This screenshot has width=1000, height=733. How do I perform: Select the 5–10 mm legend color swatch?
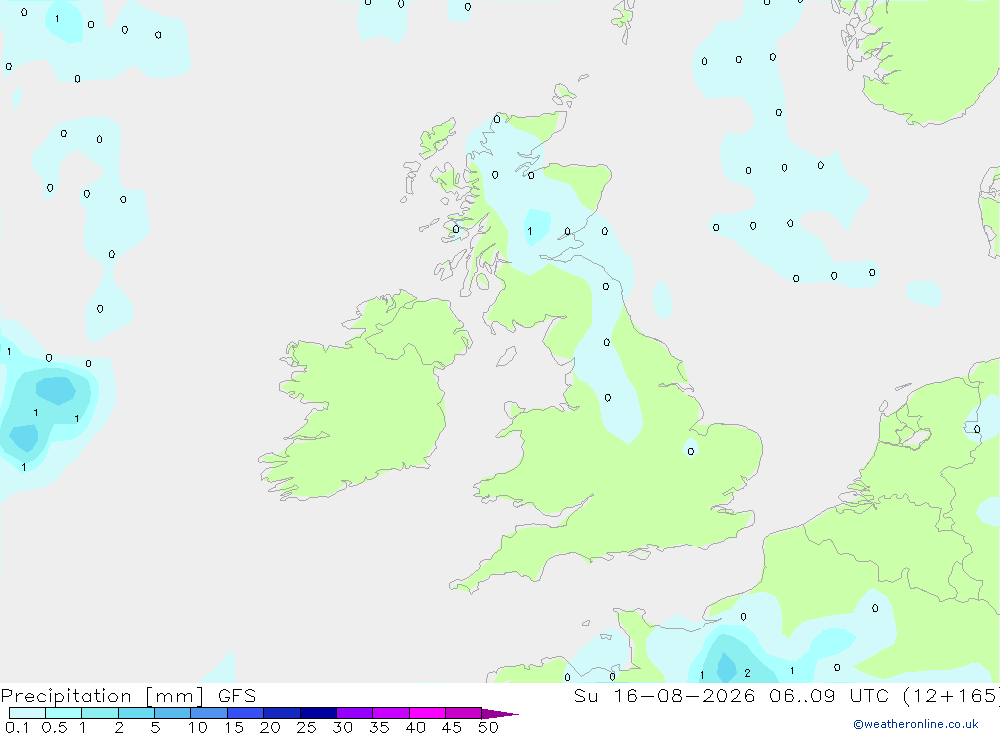coord(173,713)
